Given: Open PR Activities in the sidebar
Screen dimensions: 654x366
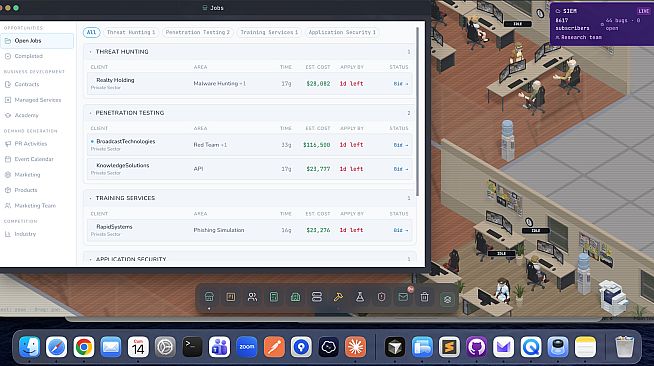Looking at the screenshot, I should (37, 144).
